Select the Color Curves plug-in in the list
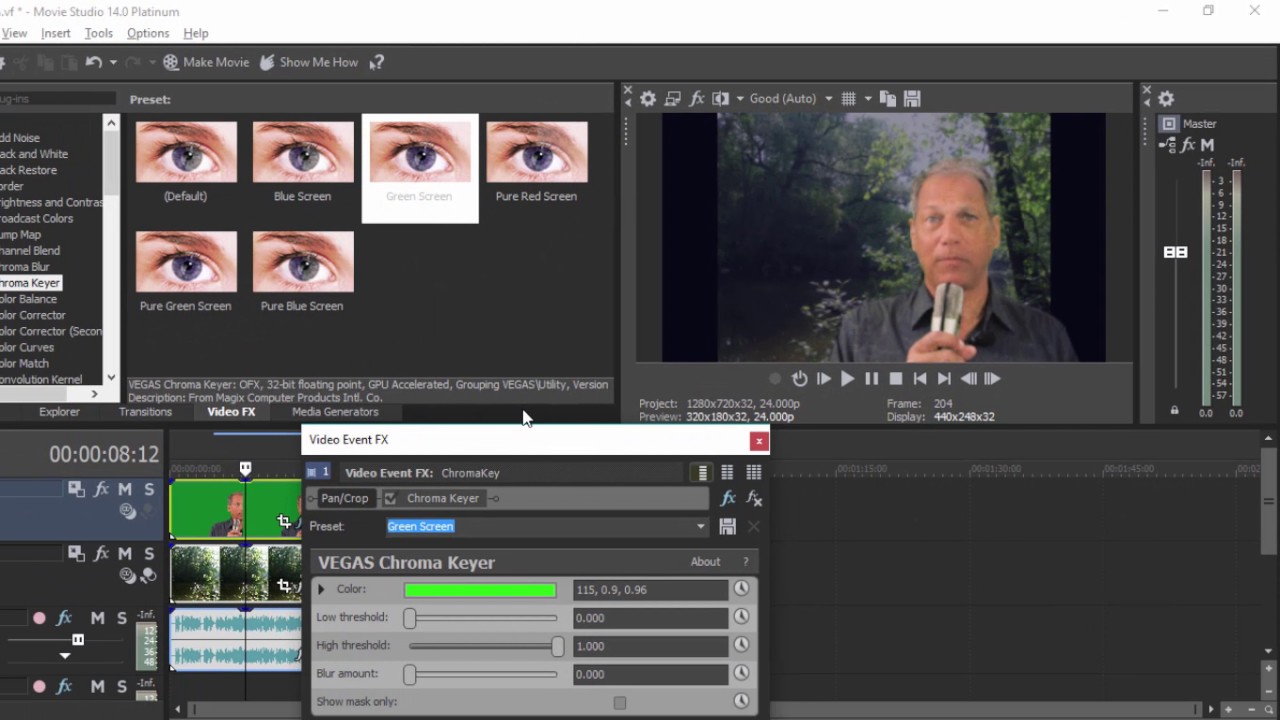 [27, 347]
